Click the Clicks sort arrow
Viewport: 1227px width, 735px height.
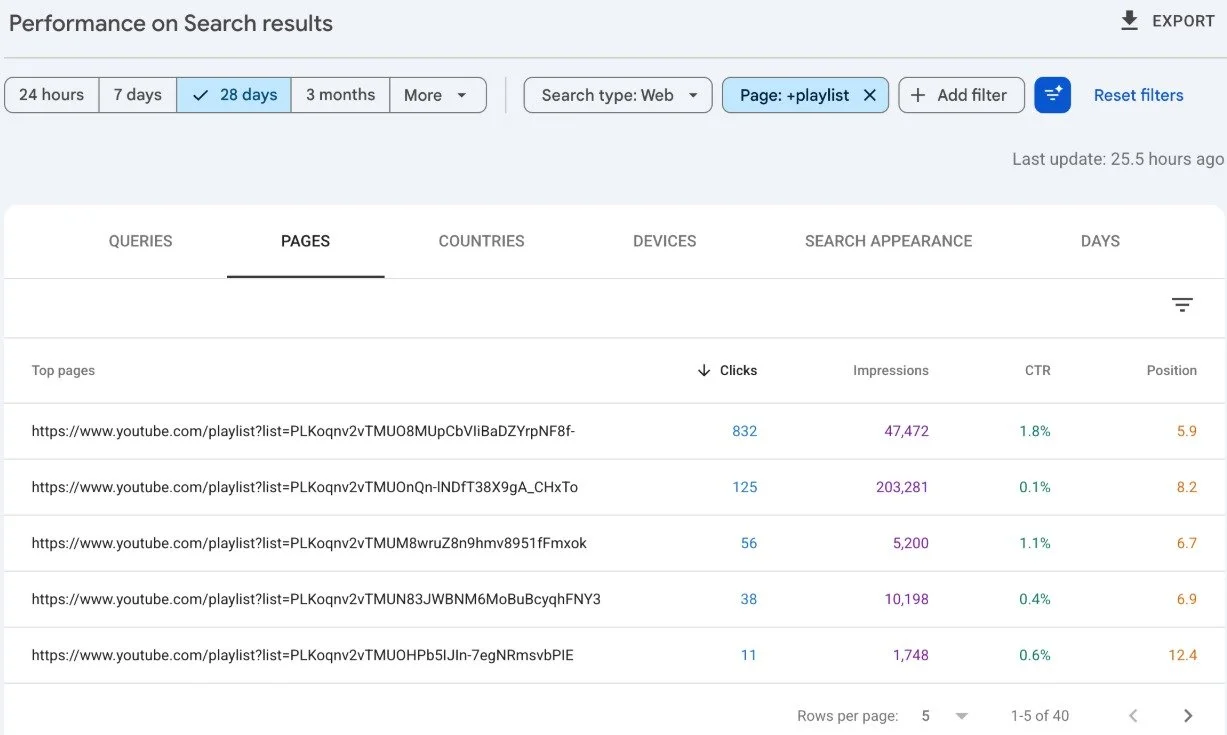pos(704,370)
